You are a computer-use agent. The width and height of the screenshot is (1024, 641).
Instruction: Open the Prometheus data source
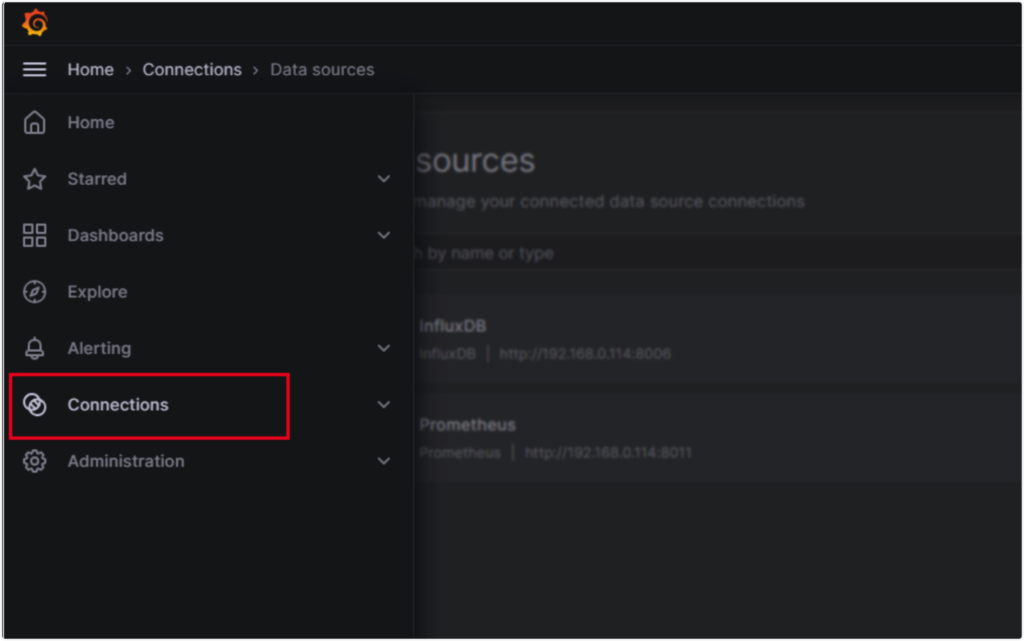(467, 425)
